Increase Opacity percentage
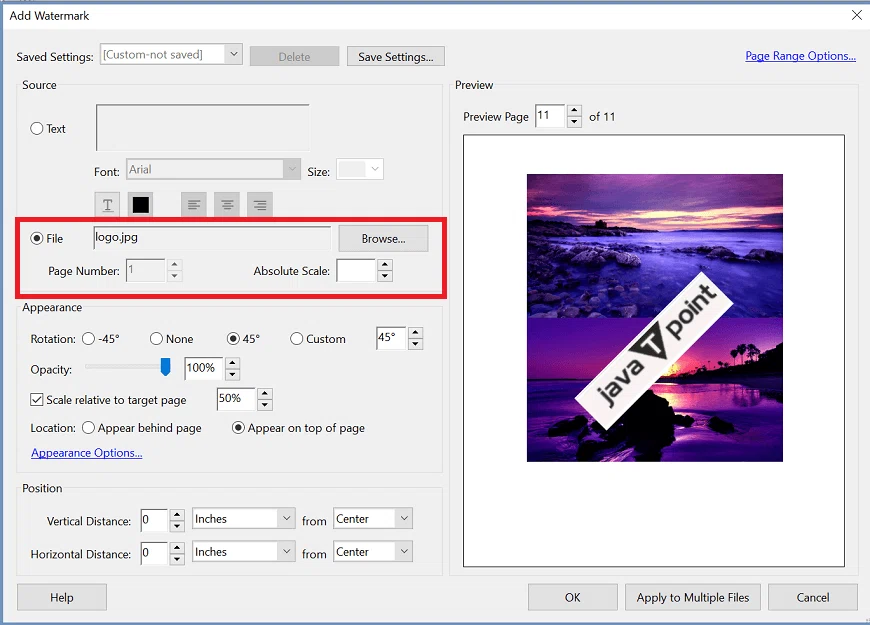Viewport: 870px width, 625px height. (232, 364)
